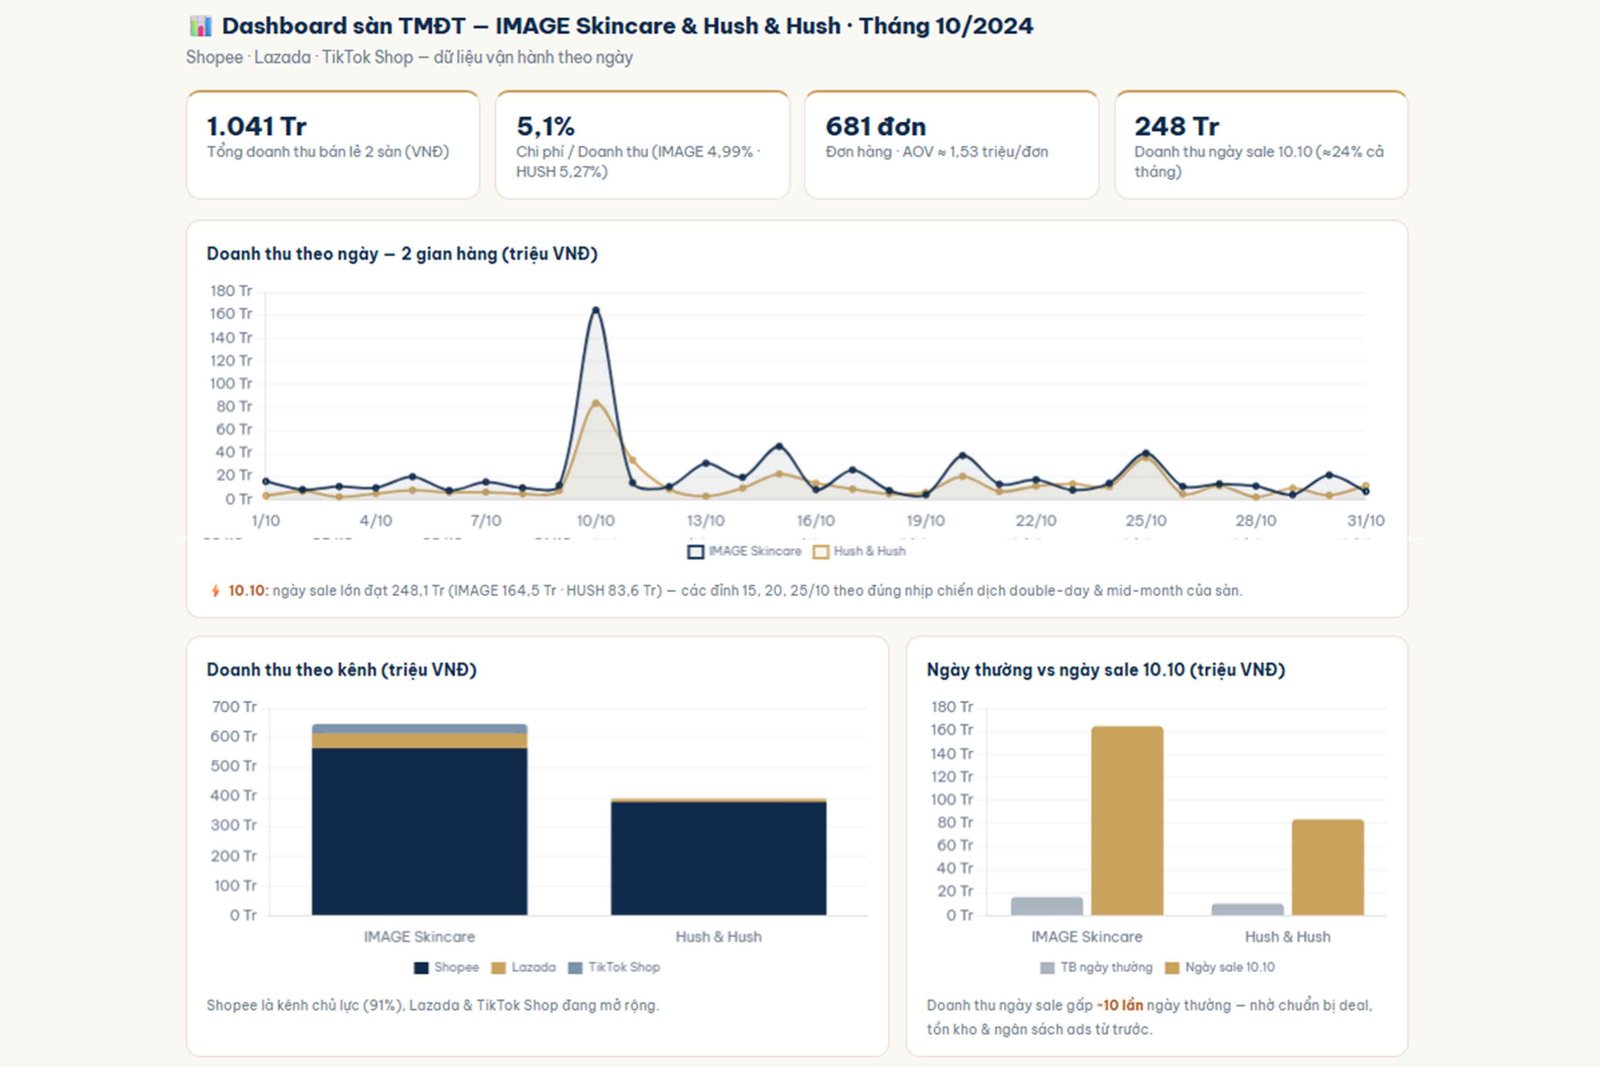Click the '5,1%' cost ratio value
Screen dimensions: 1600x1067
[545, 126]
